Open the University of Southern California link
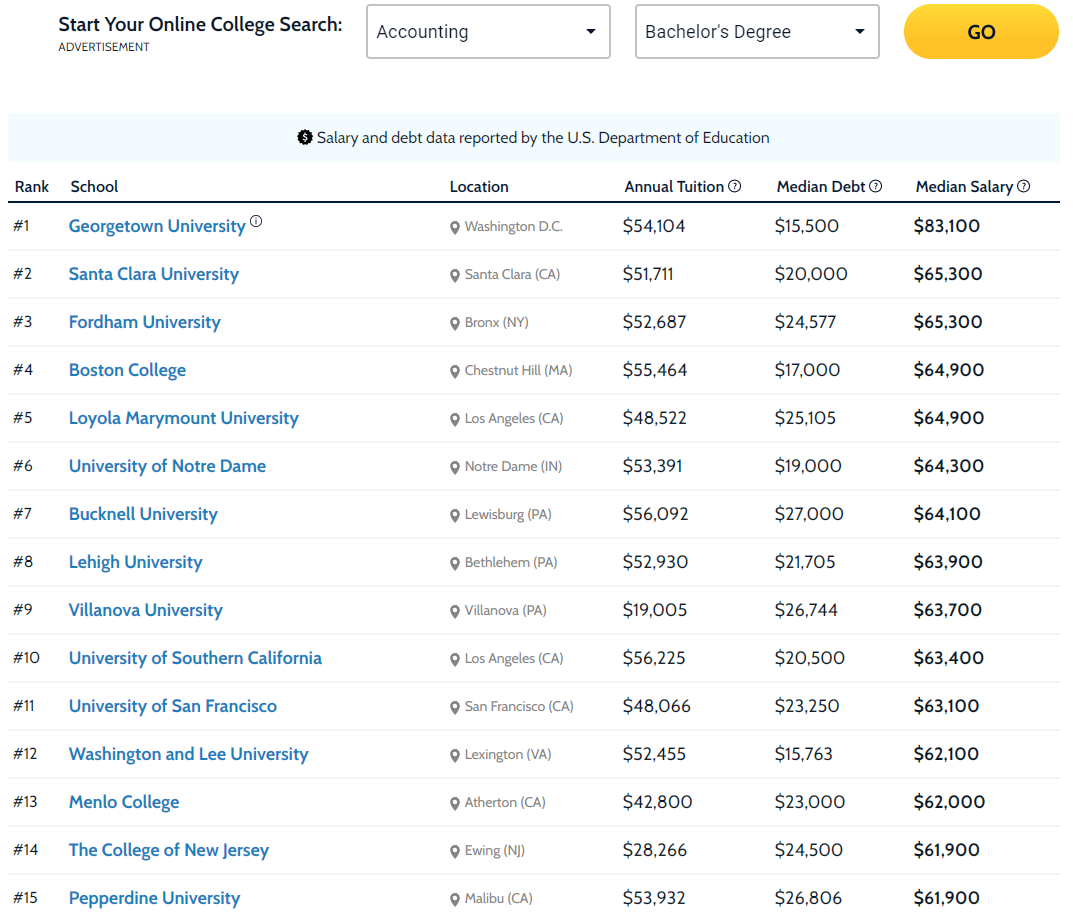 pos(195,658)
